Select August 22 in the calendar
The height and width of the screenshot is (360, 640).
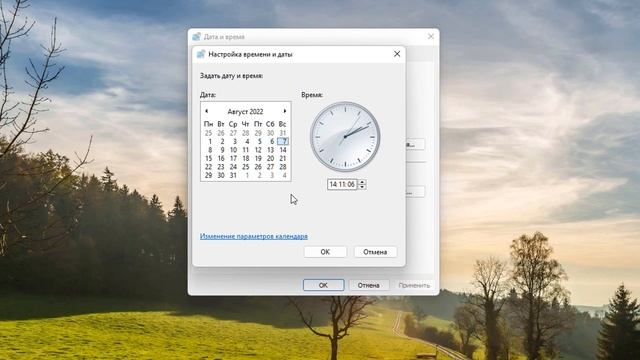point(209,167)
